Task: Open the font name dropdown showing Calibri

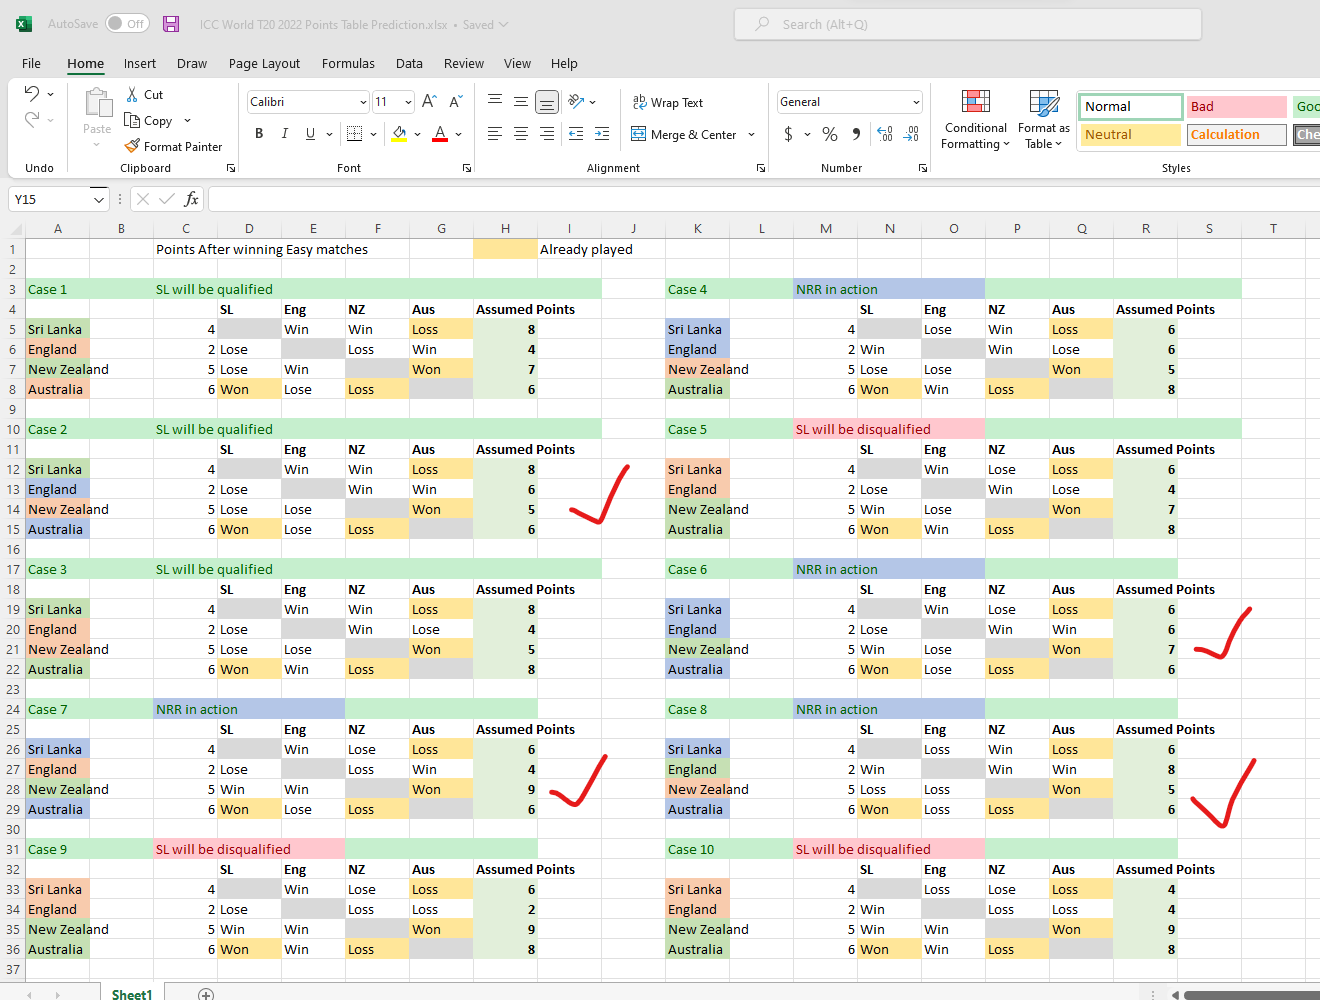Action: click(x=363, y=102)
